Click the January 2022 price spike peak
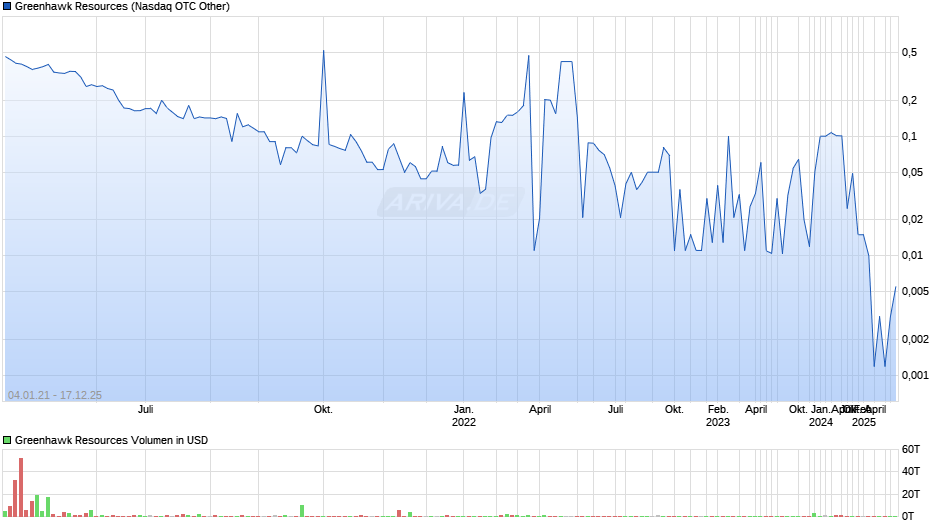The height and width of the screenshot is (526, 940). [x=464, y=93]
